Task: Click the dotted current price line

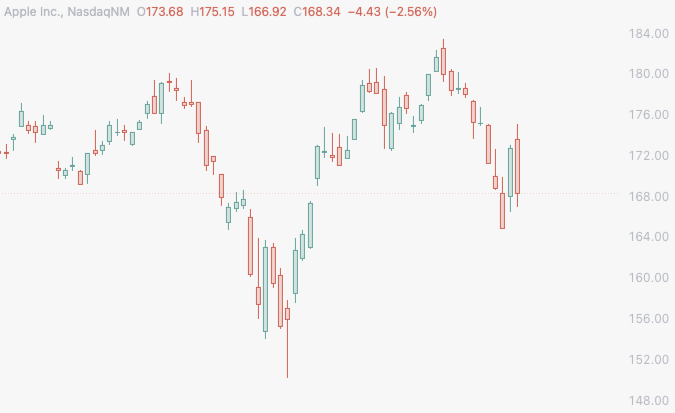Action: 309,193
